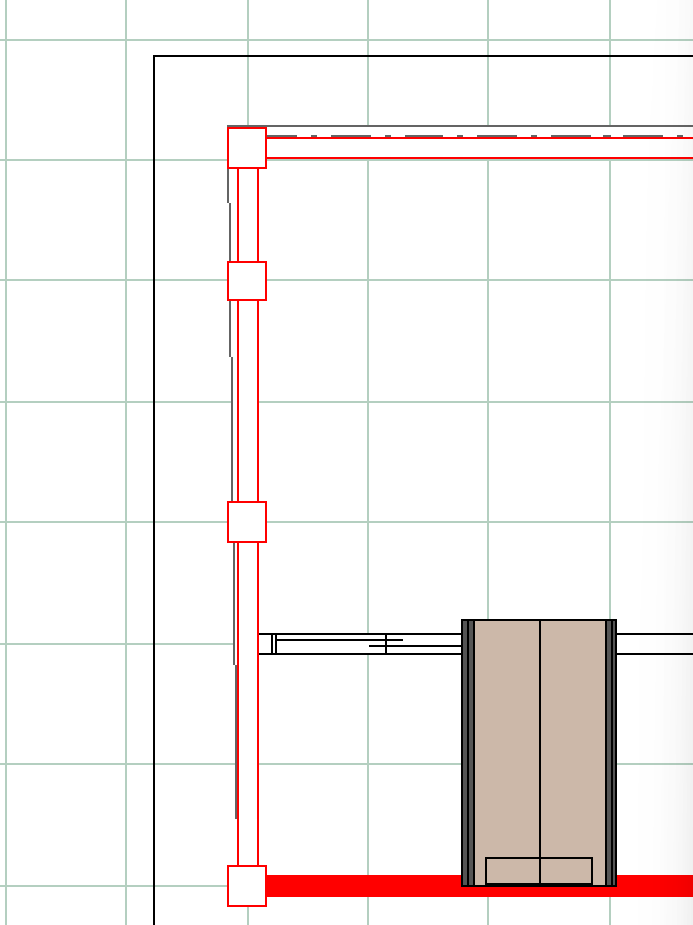Screen dimensions: 693x925
Task: Click the bottom-left corner red square handle
Action: pyautogui.click(x=247, y=886)
